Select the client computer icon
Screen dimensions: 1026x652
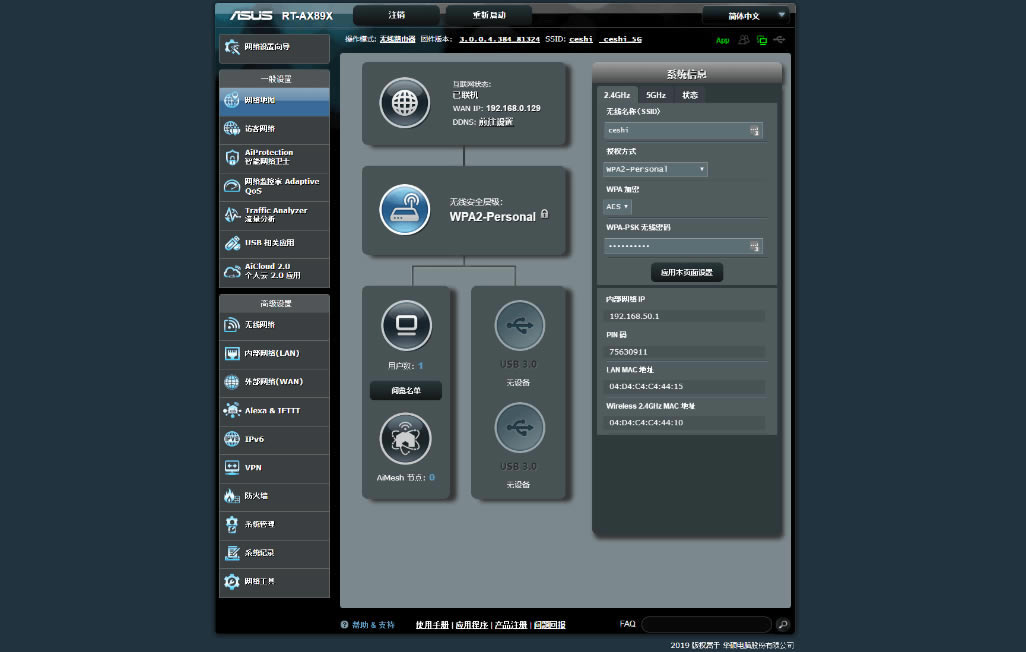(406, 325)
